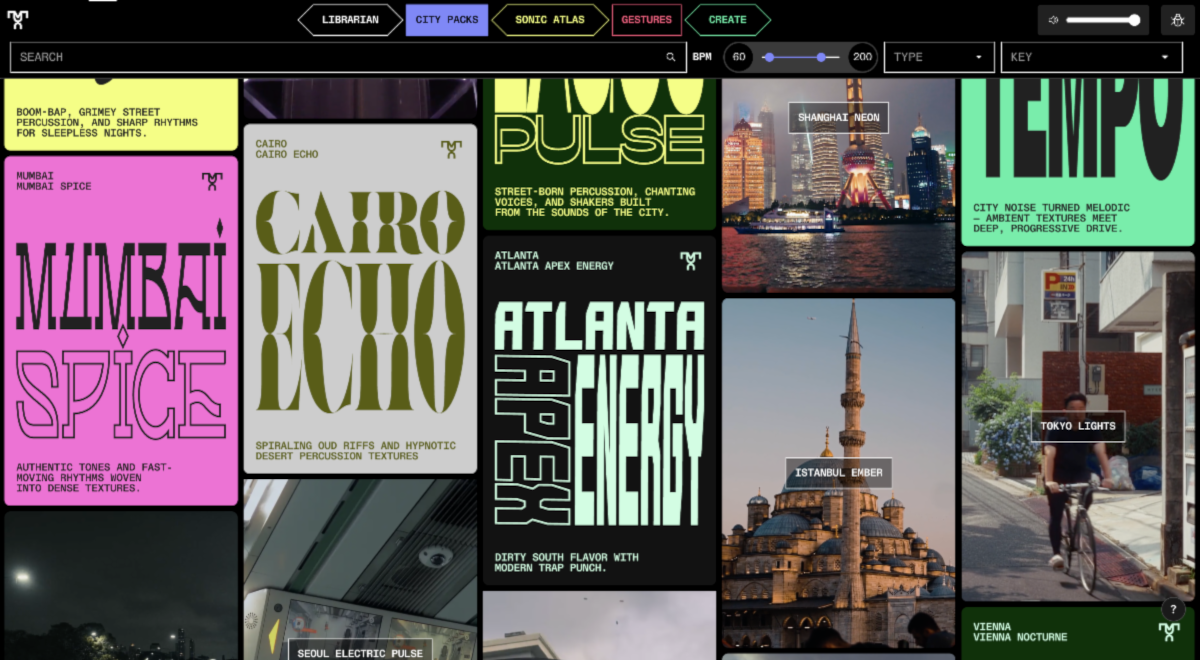Click 'Street-born percussion, chanting voices' description
This screenshot has height=660, width=1200.
(x=594, y=201)
